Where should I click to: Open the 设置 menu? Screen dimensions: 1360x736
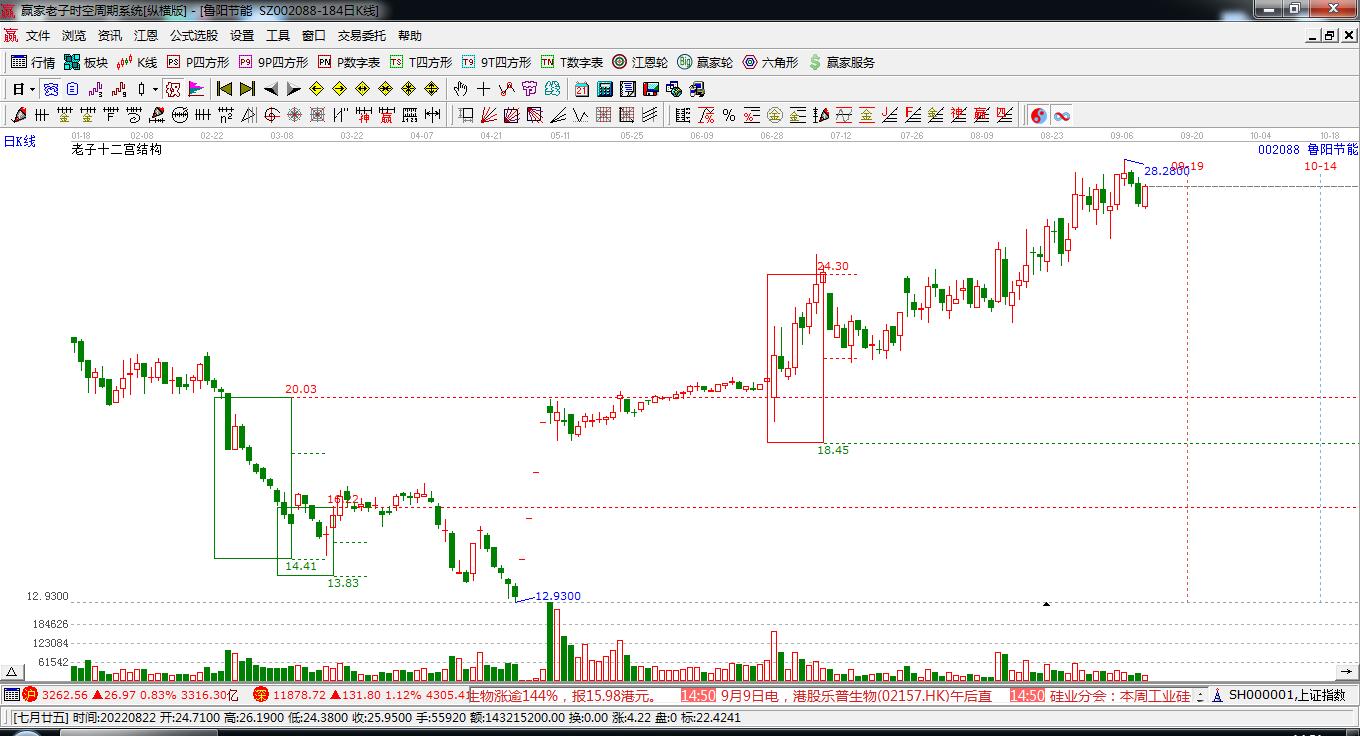click(242, 35)
